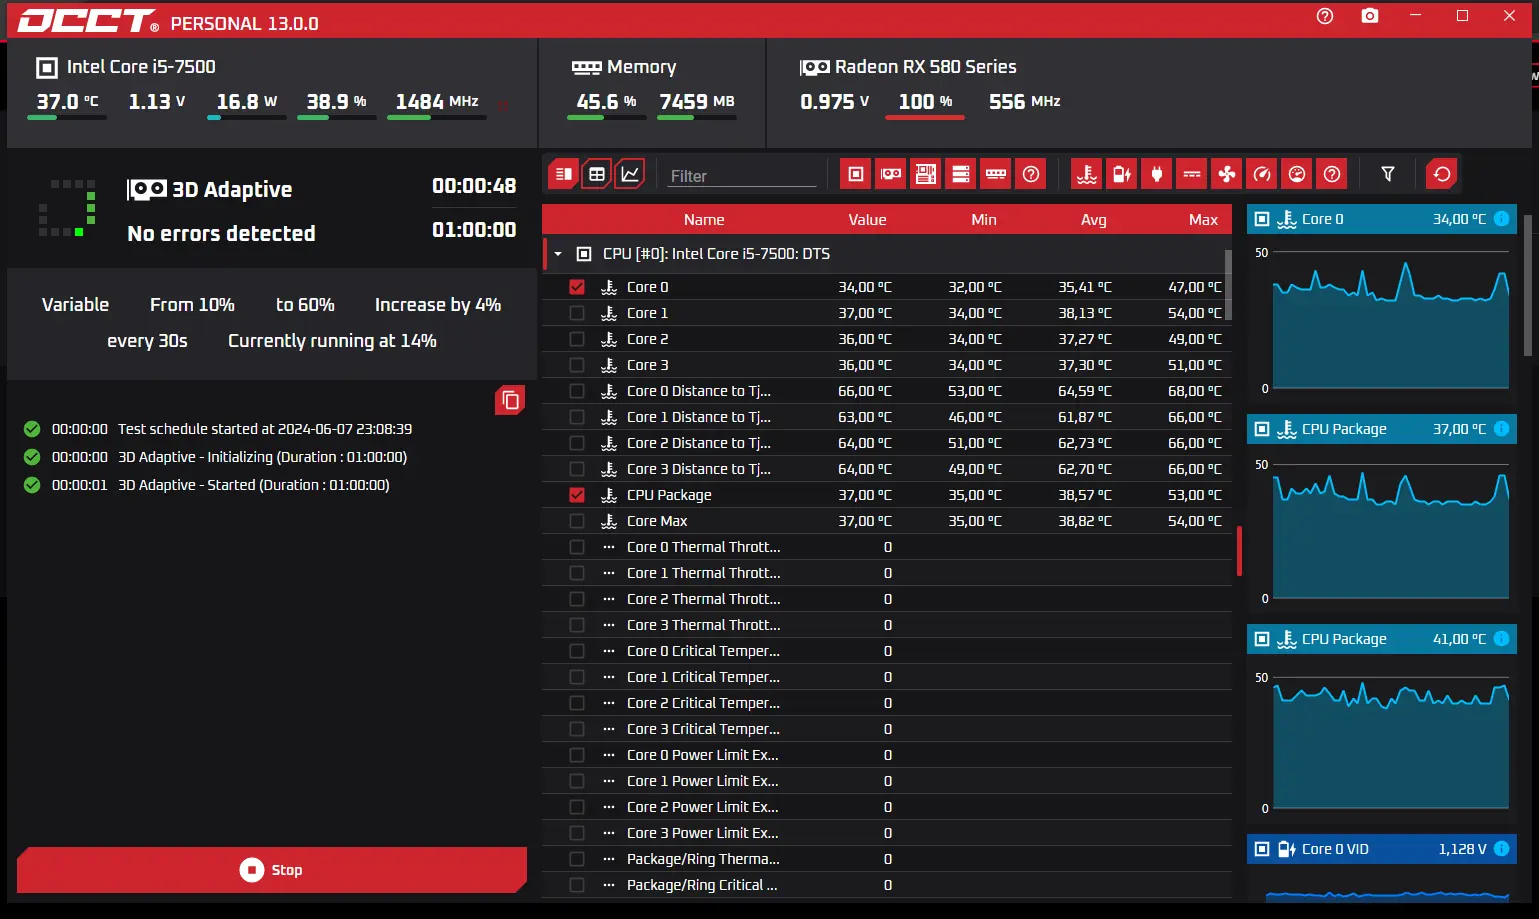Sort table by Min column
Screen dimensions: 1539x919
point(984,220)
